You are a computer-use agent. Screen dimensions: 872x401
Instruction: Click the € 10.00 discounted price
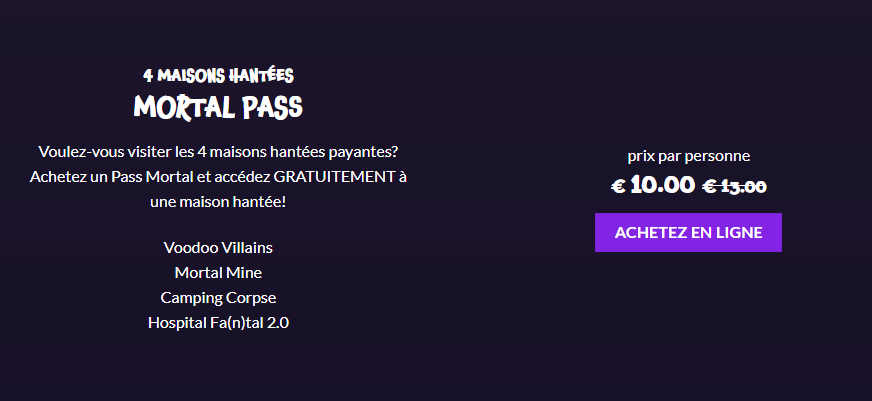tap(653, 185)
